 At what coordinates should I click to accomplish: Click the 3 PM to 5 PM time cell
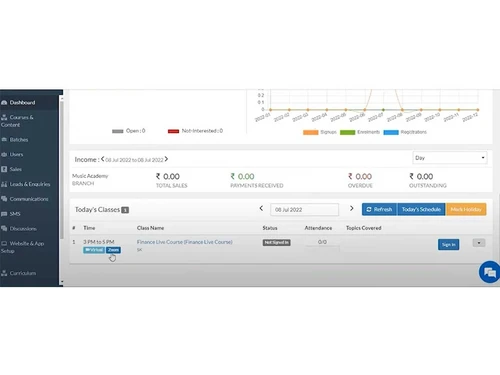pyautogui.click(x=99, y=242)
